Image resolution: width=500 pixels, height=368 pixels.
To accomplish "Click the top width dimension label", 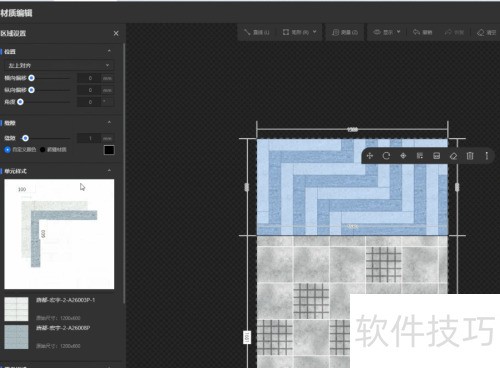I will (x=352, y=129).
